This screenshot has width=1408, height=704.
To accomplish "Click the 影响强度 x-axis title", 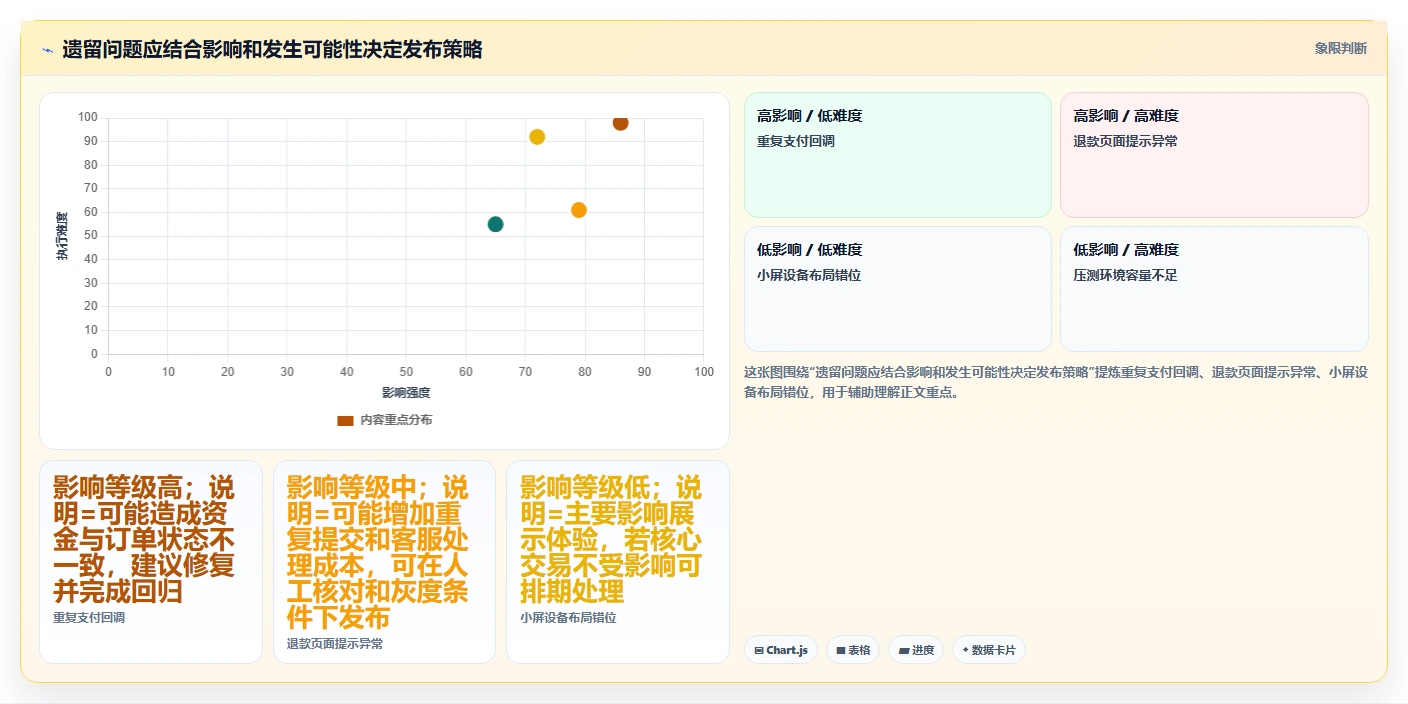I will pyautogui.click(x=406, y=392).
